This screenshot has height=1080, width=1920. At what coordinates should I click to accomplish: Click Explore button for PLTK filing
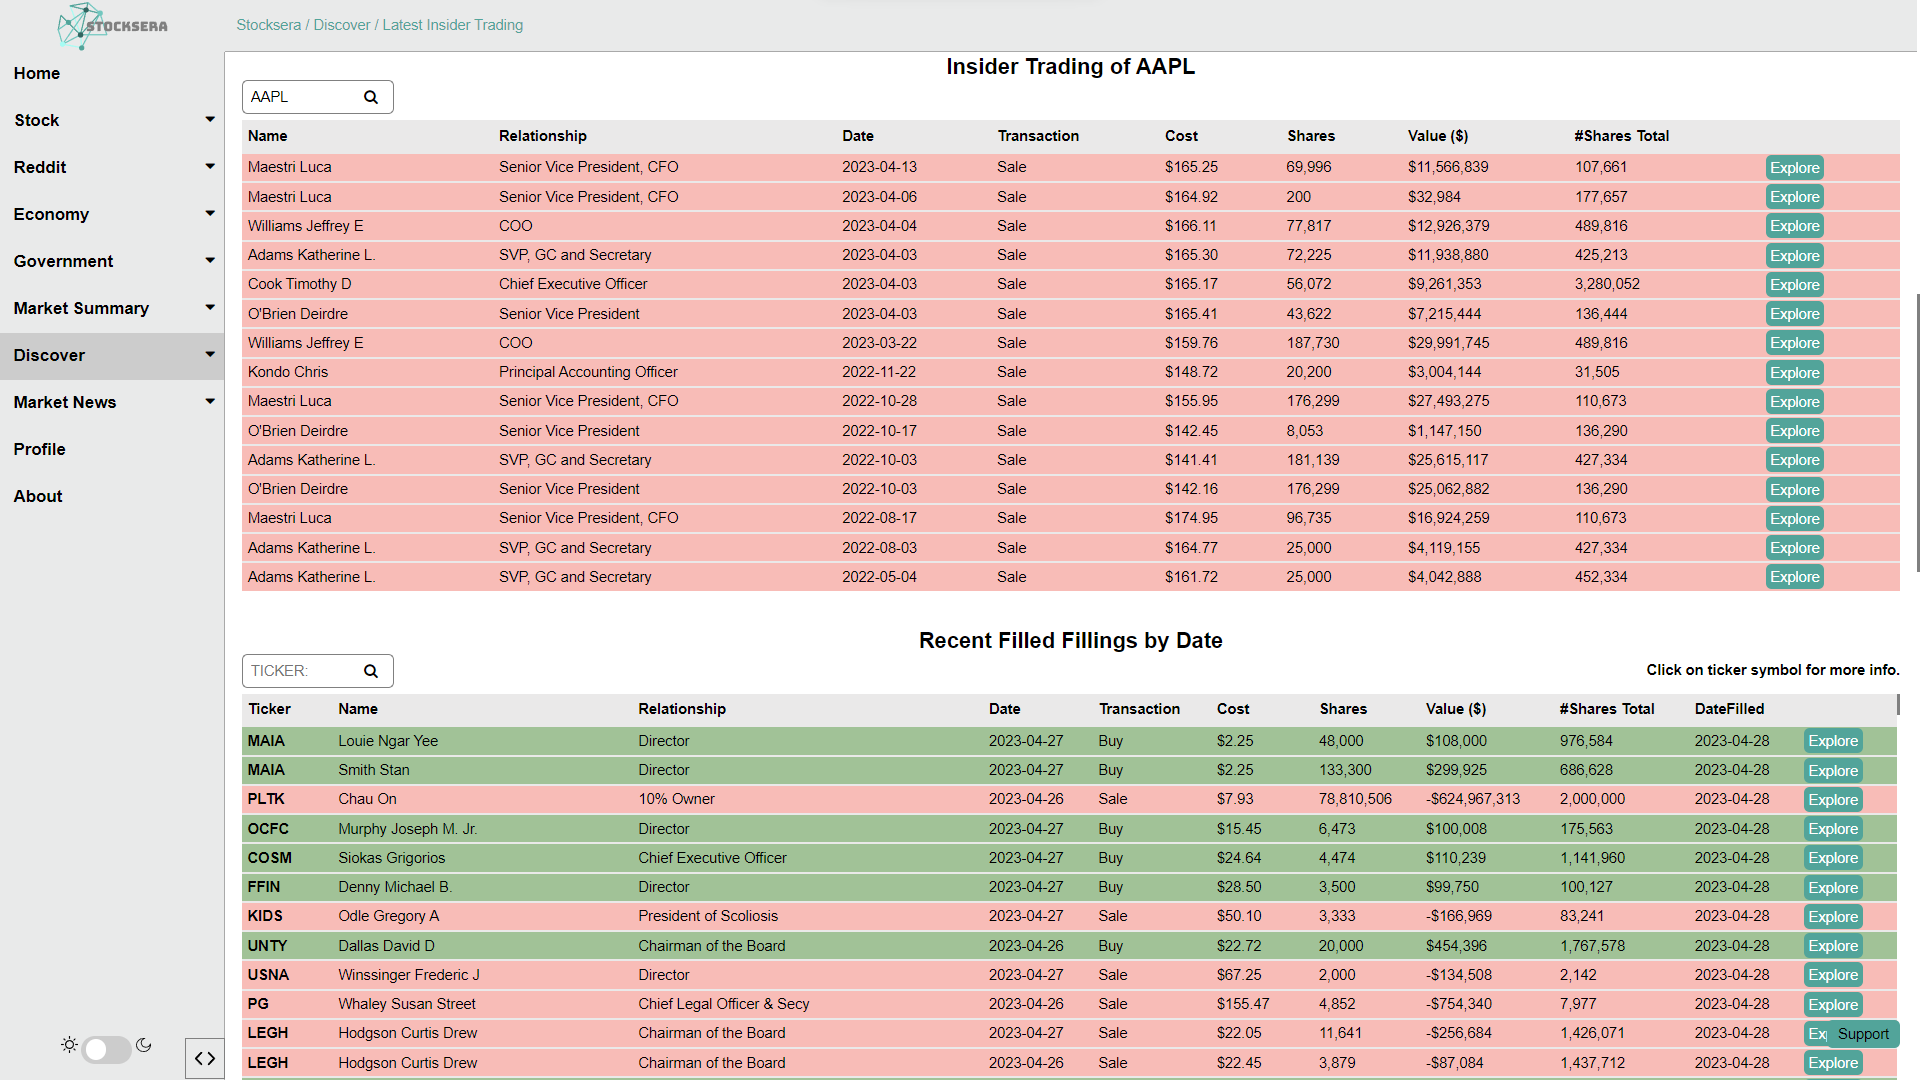pos(1832,800)
